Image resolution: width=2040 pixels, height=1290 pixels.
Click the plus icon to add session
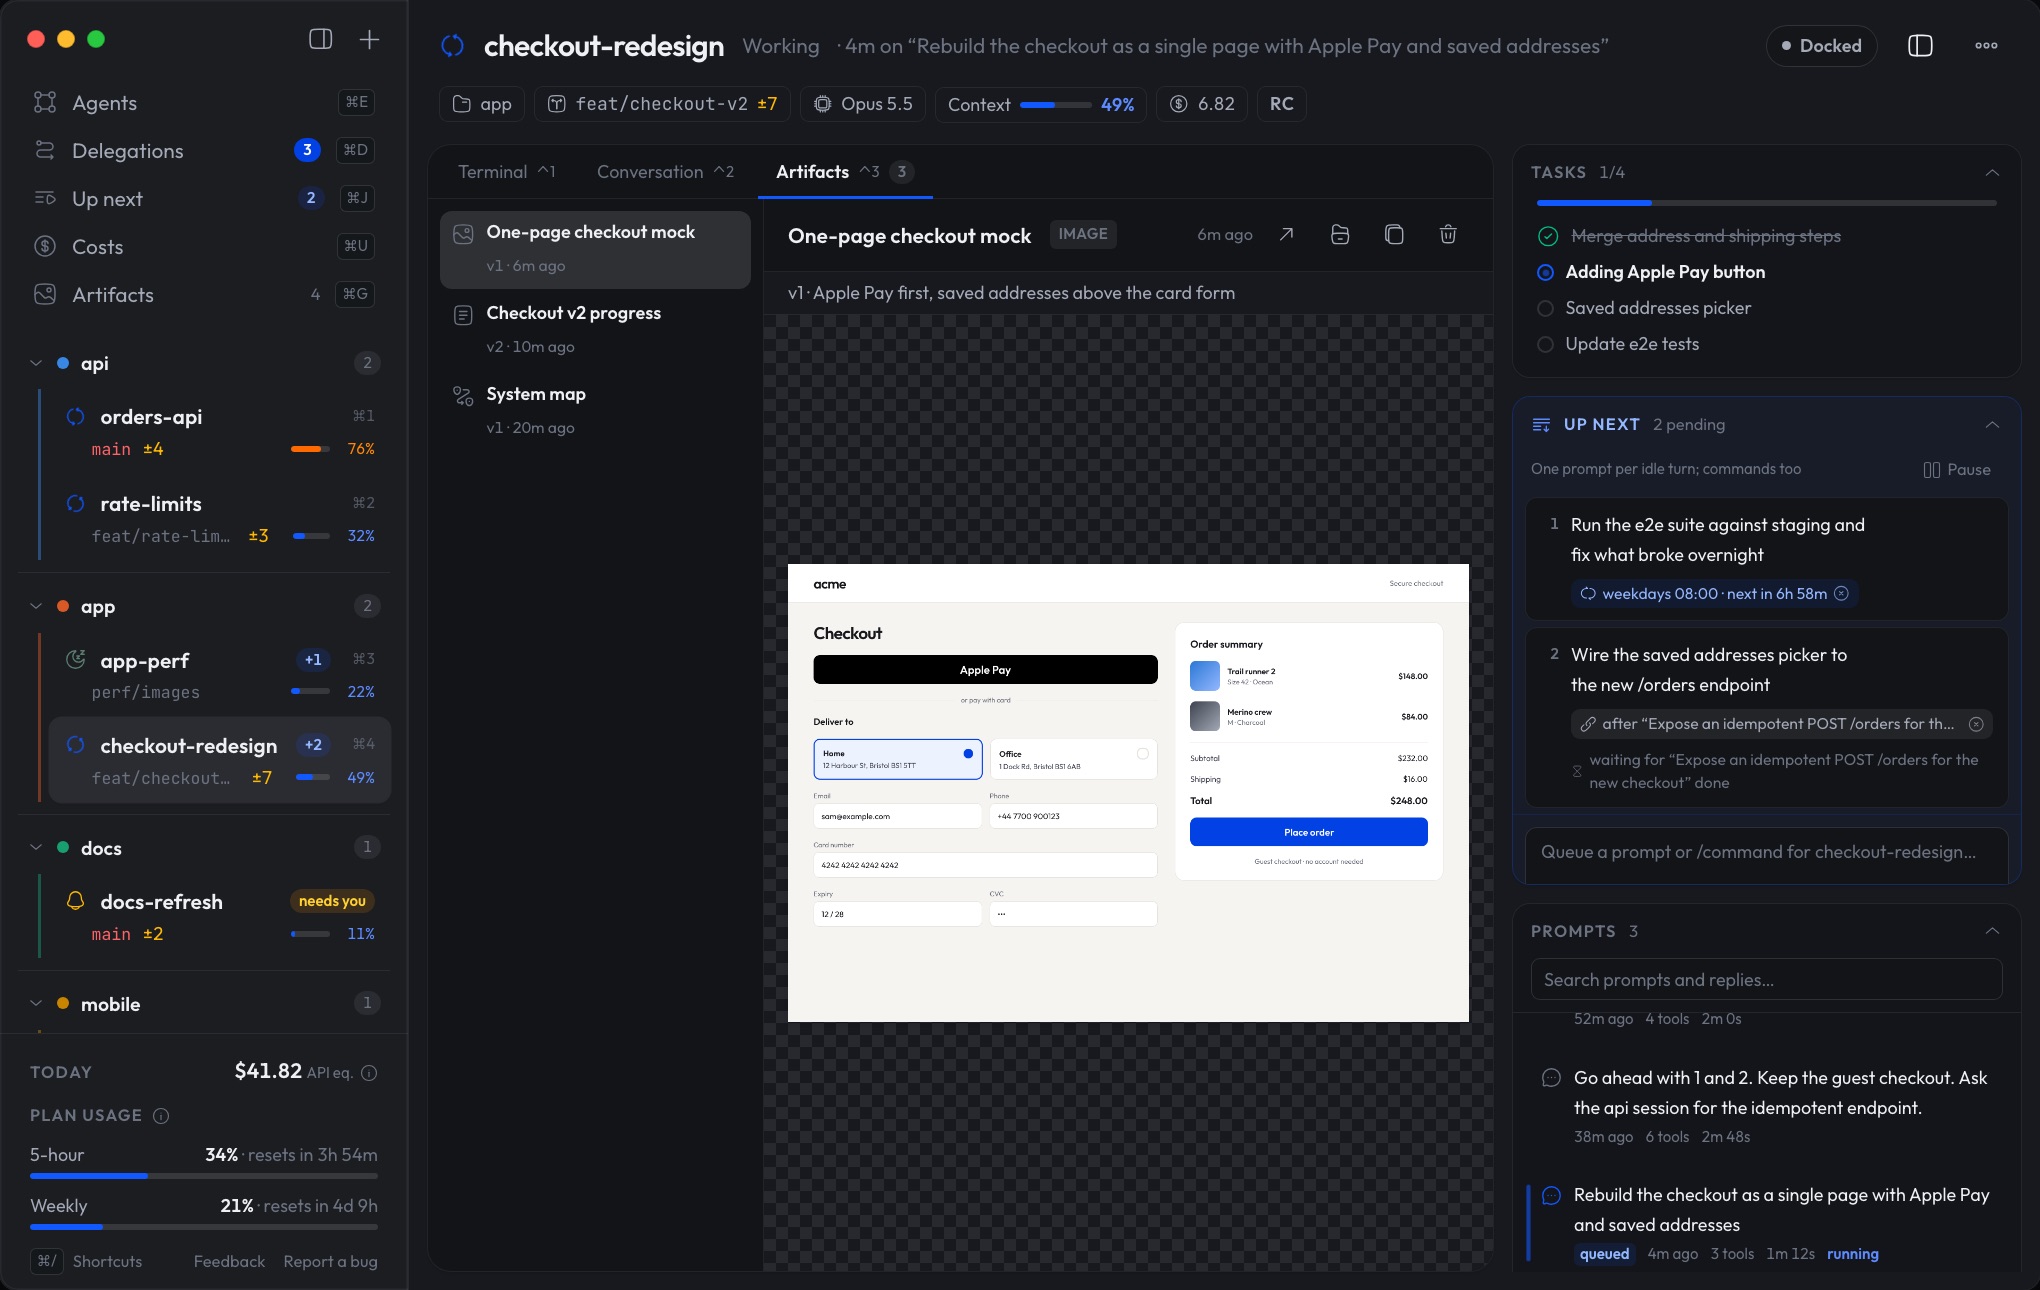pyautogui.click(x=369, y=39)
